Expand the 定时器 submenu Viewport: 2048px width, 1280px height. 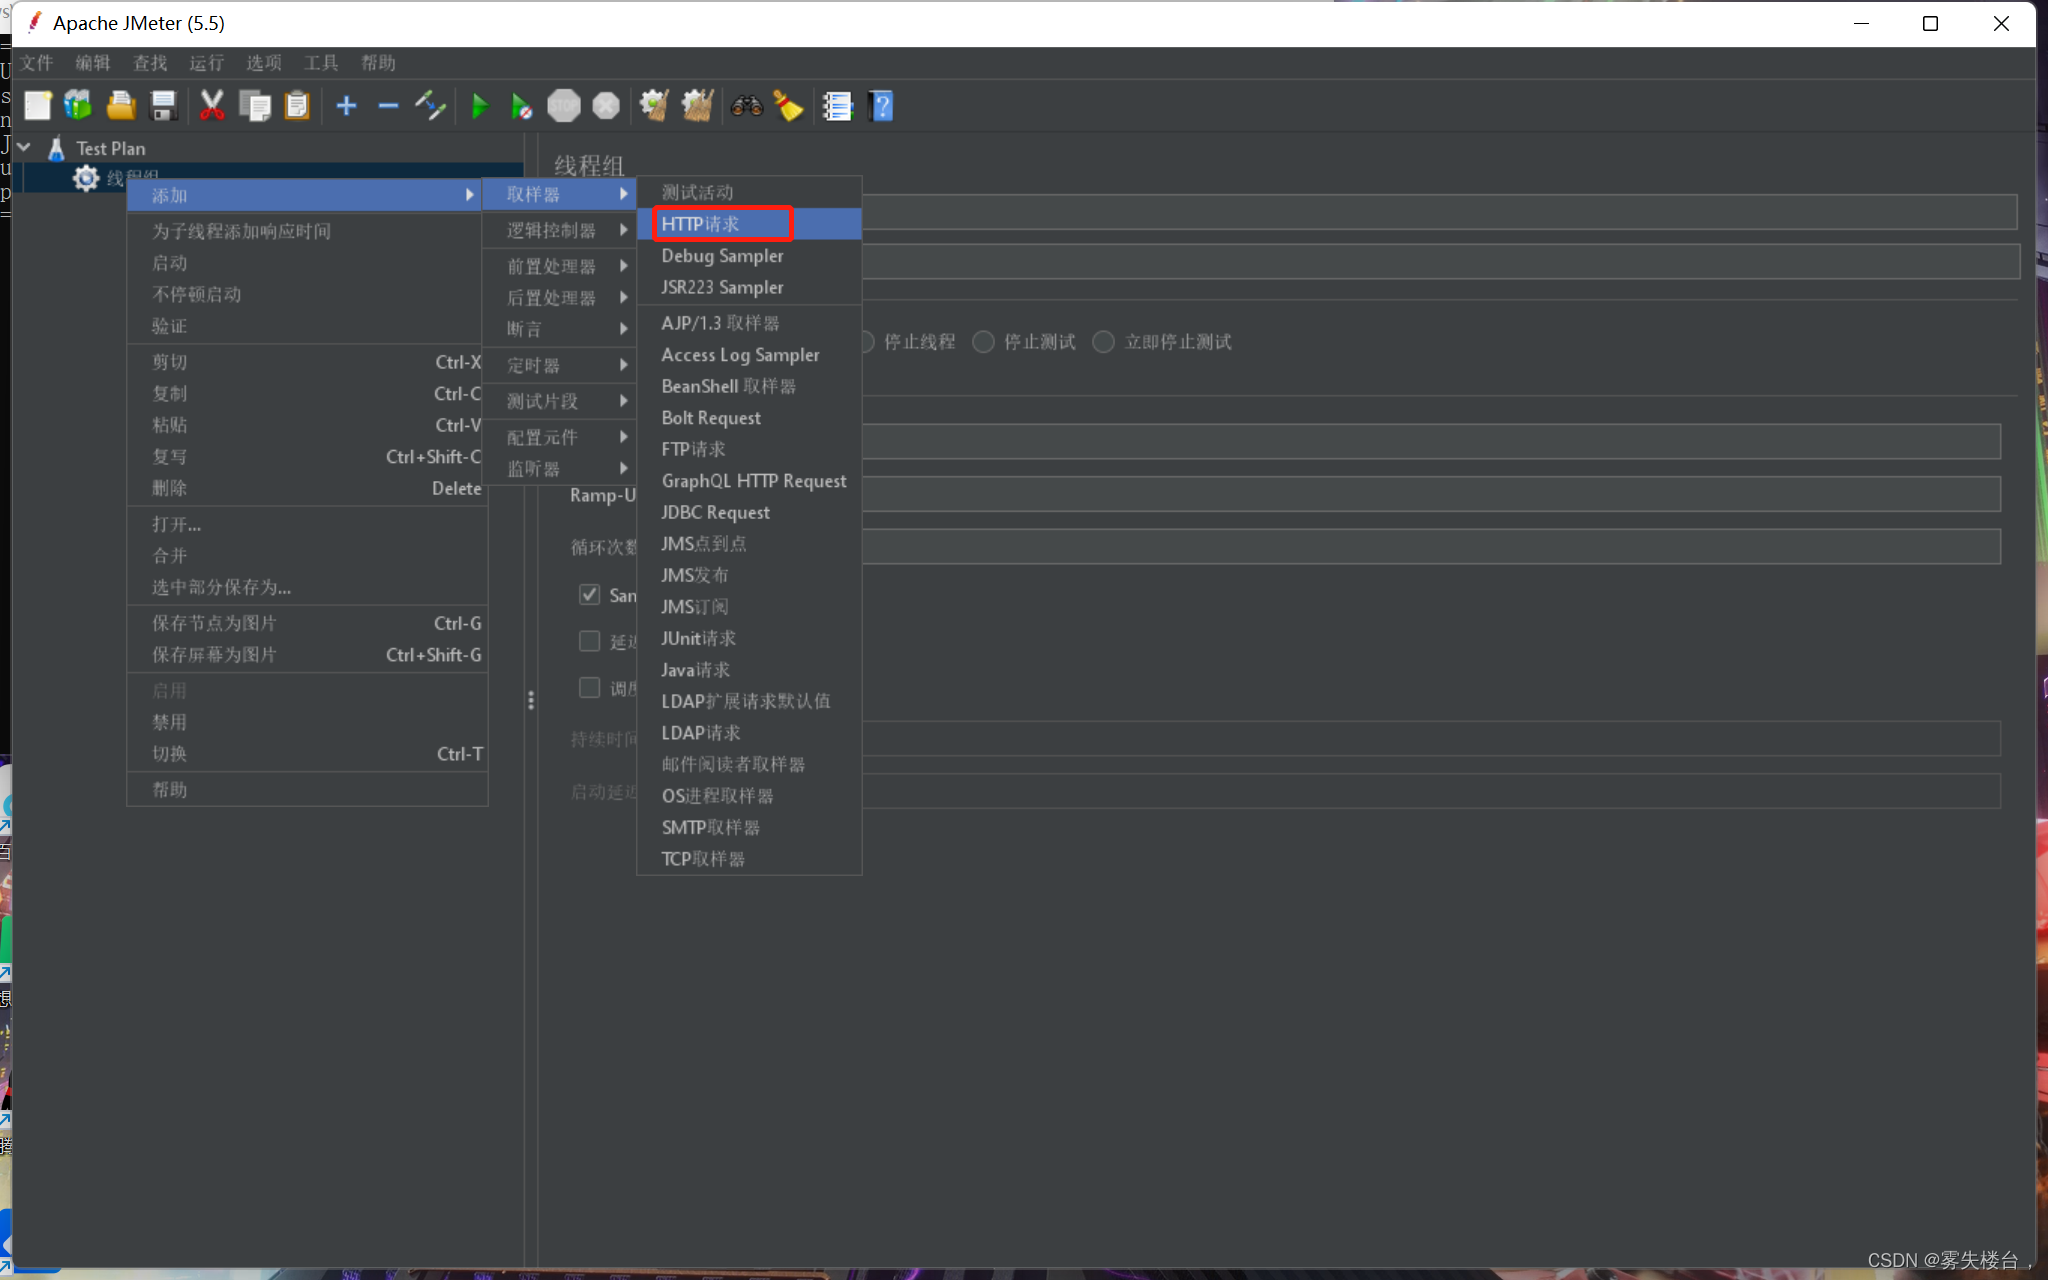tap(560, 365)
